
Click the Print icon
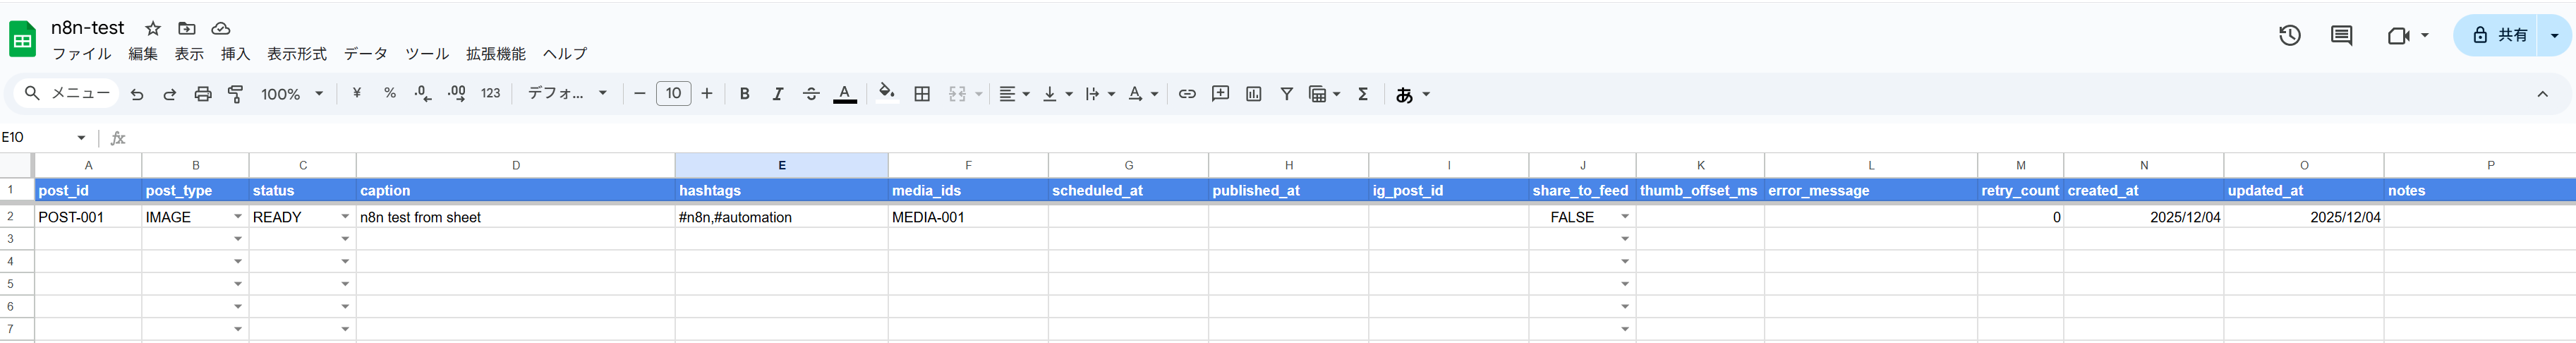tap(203, 94)
